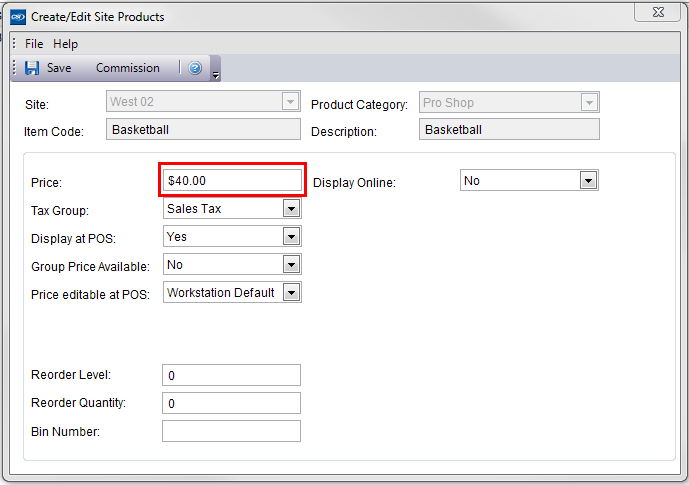Image resolution: width=689 pixels, height=485 pixels.
Task: Close the Create/Edit Site Products window
Action: tap(658, 12)
